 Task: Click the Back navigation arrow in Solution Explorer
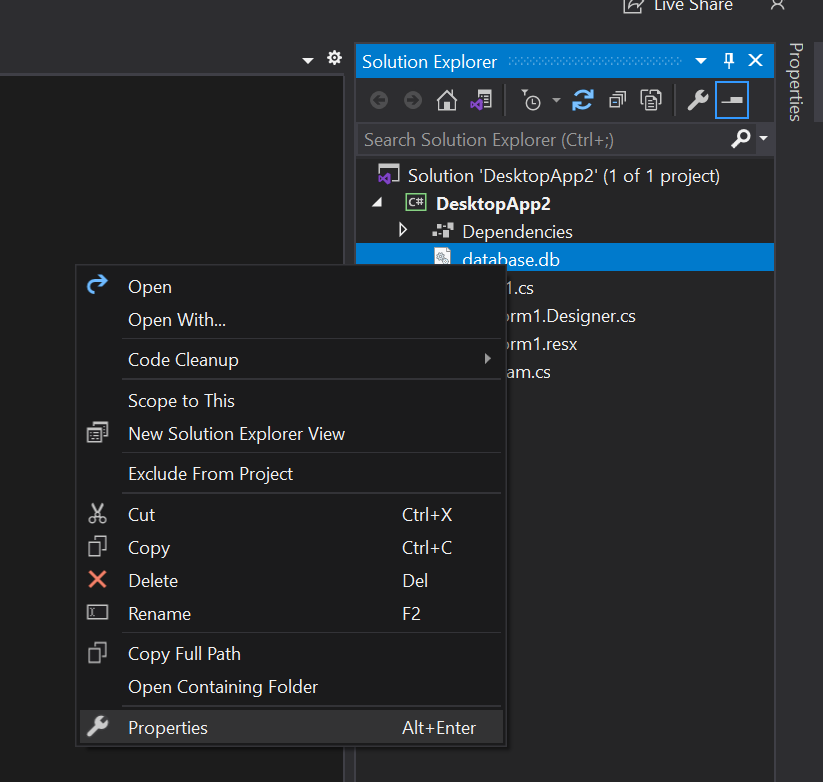(379, 100)
